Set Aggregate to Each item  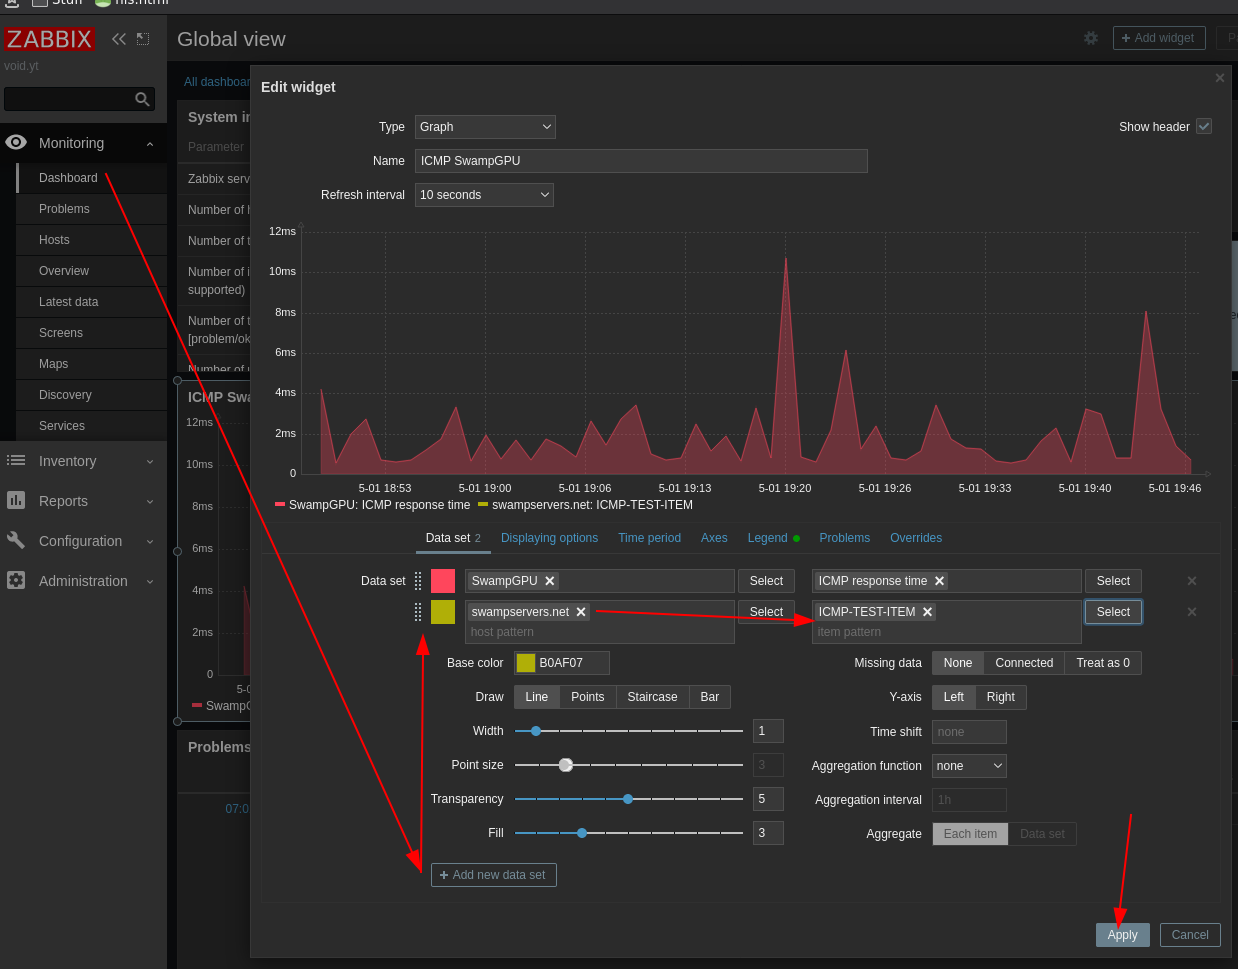tap(970, 834)
